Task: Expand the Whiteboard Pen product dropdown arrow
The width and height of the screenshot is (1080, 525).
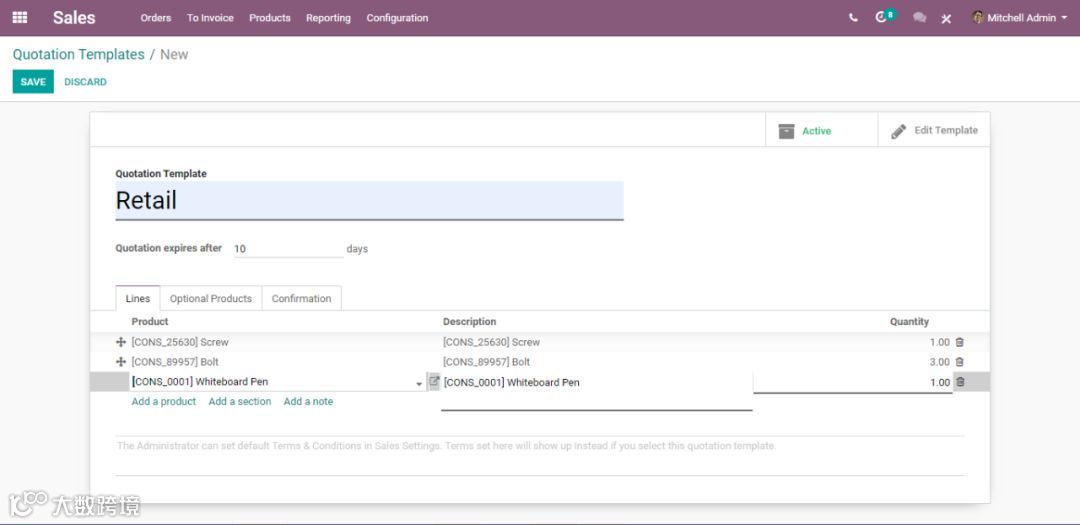Action: click(419, 384)
